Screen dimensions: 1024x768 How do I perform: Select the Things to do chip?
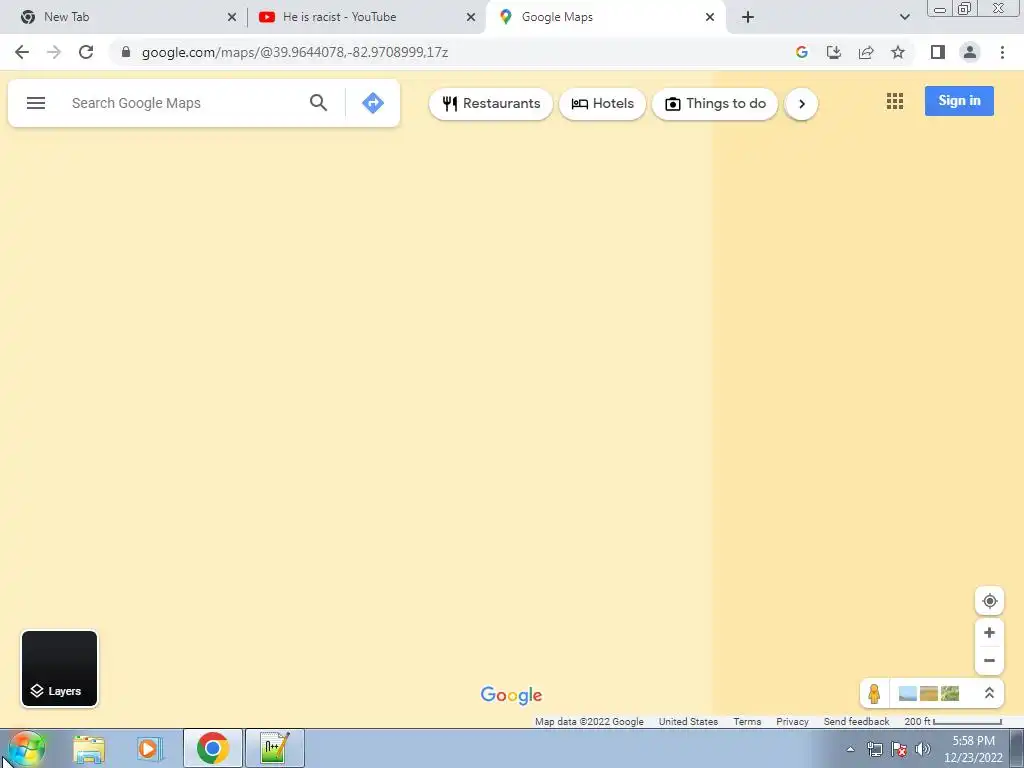coord(714,104)
